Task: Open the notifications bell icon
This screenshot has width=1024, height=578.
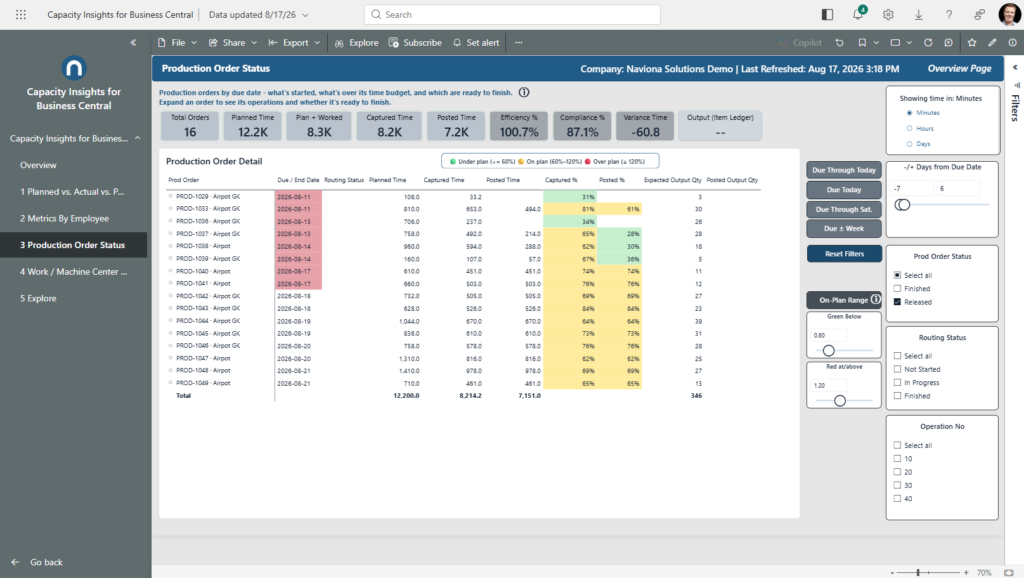Action: tap(858, 14)
